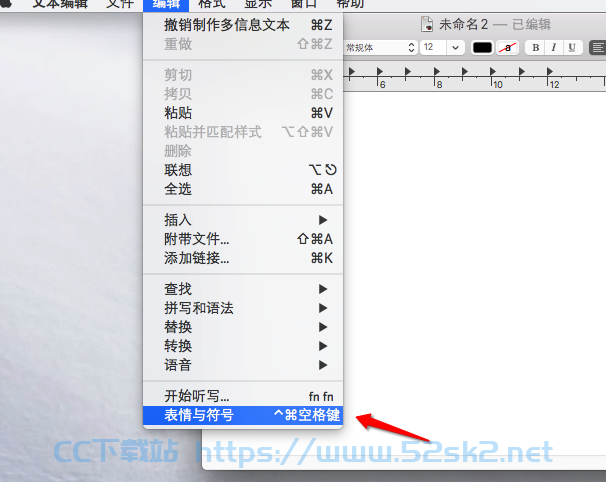
Task: Click the tab stop above ruler mark 6
Action: click(380, 71)
